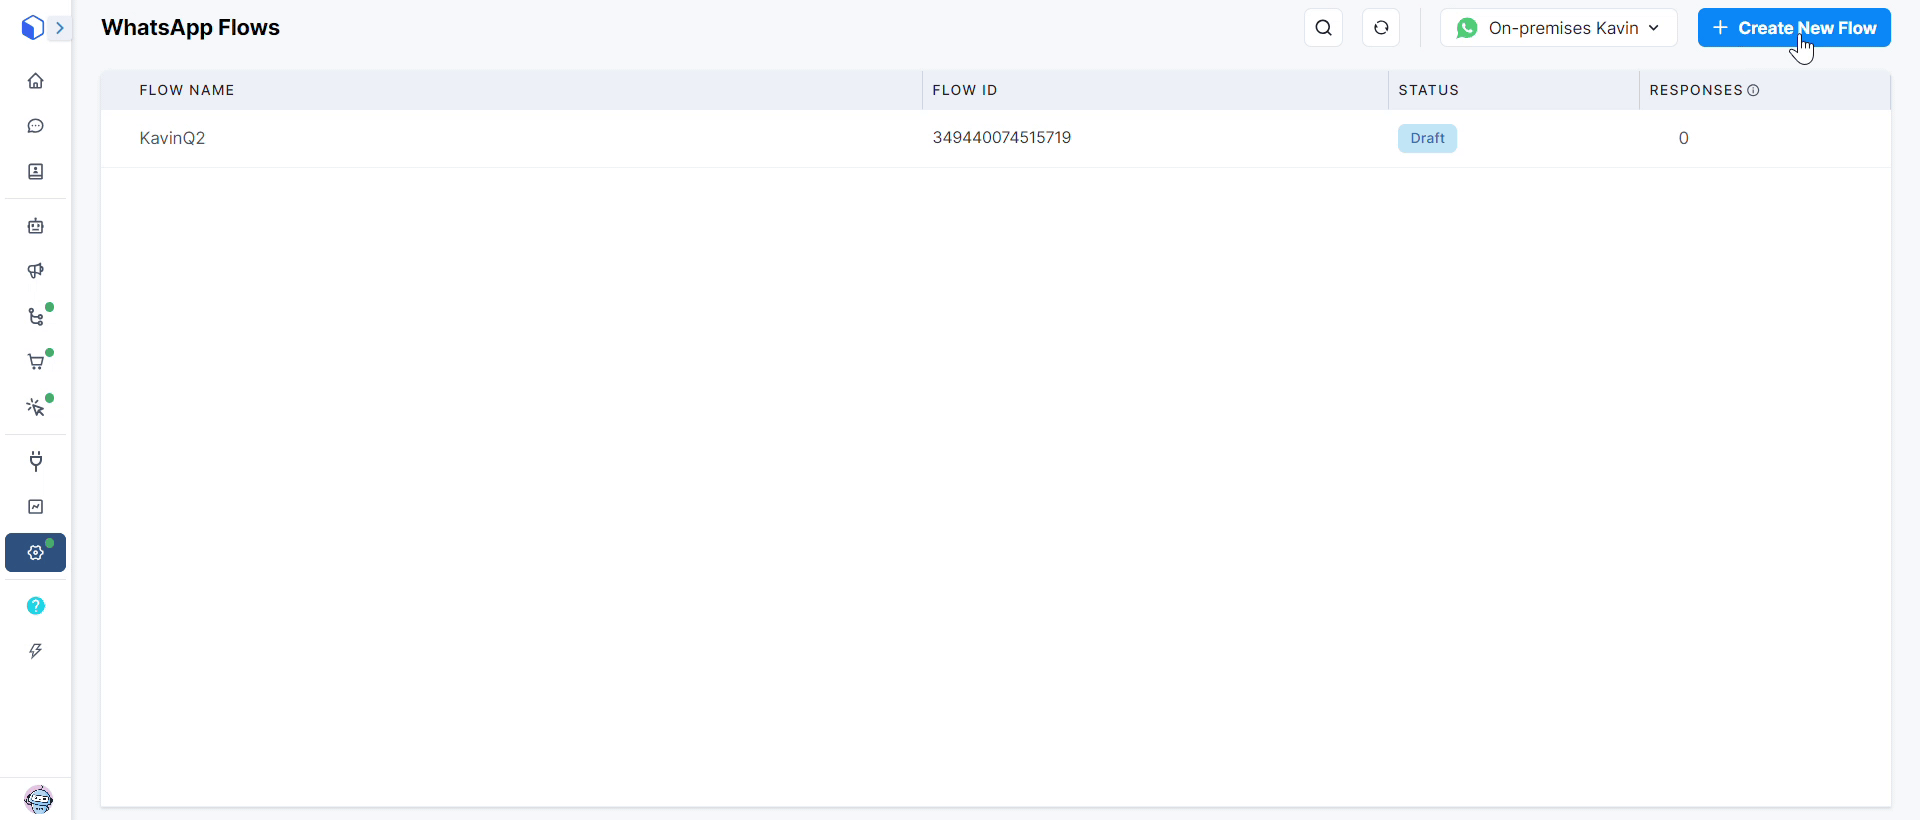1920x820 pixels.
Task: Open the click-cursor sparkle sidebar icon
Action: point(36,407)
